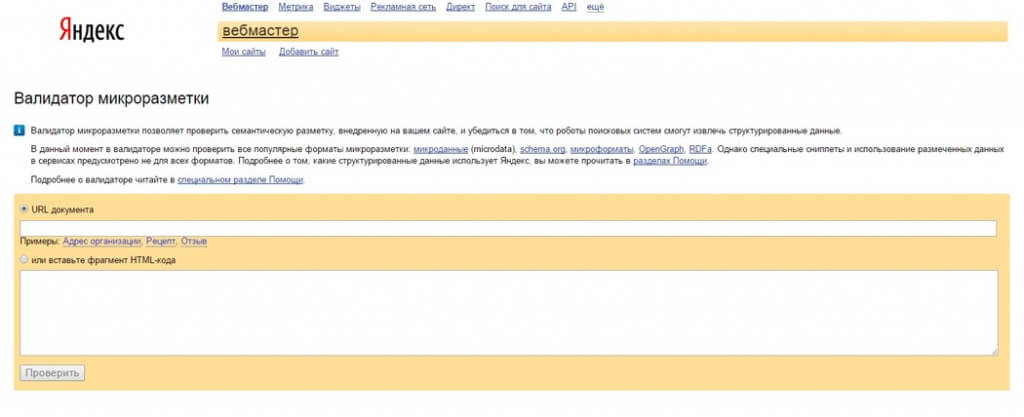The width and height of the screenshot is (1024, 417).
Task: Select the 'URL документа' radio button
Action: (24, 209)
